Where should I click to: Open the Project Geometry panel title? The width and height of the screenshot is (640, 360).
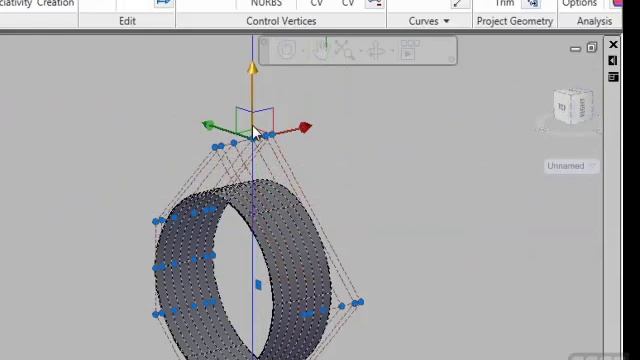pyautogui.click(x=515, y=21)
